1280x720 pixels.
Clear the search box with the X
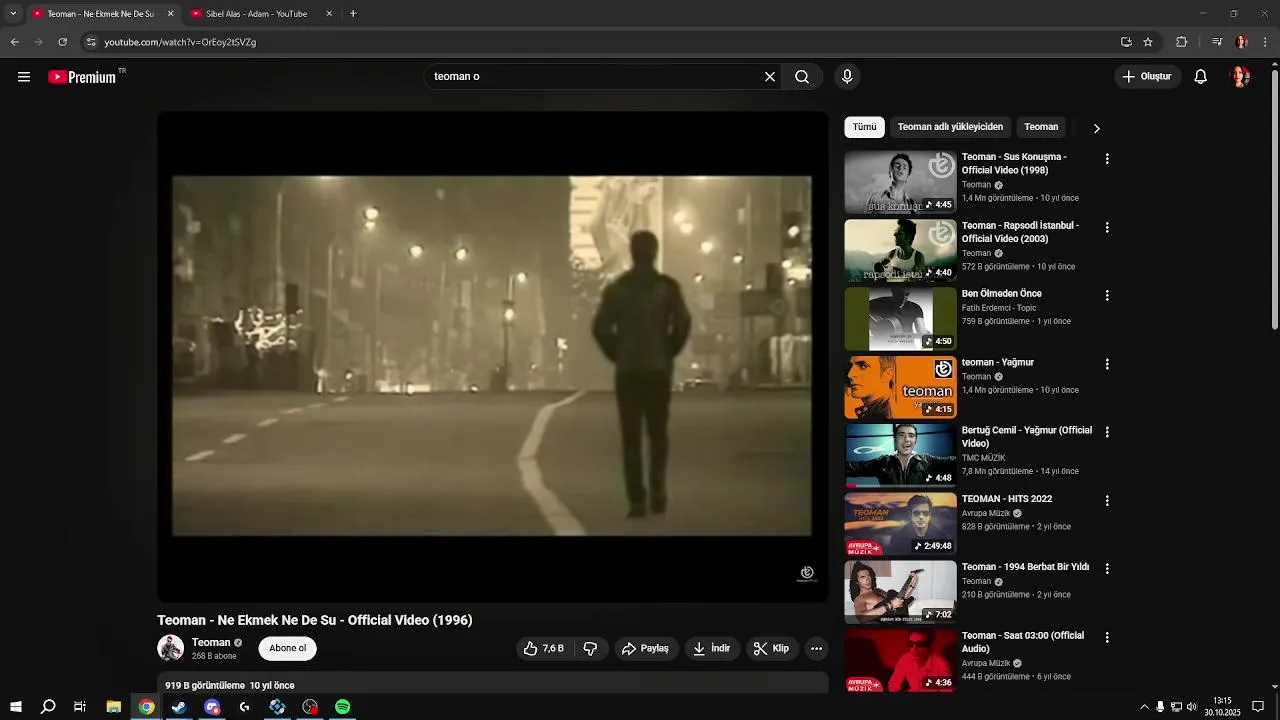[x=770, y=77]
